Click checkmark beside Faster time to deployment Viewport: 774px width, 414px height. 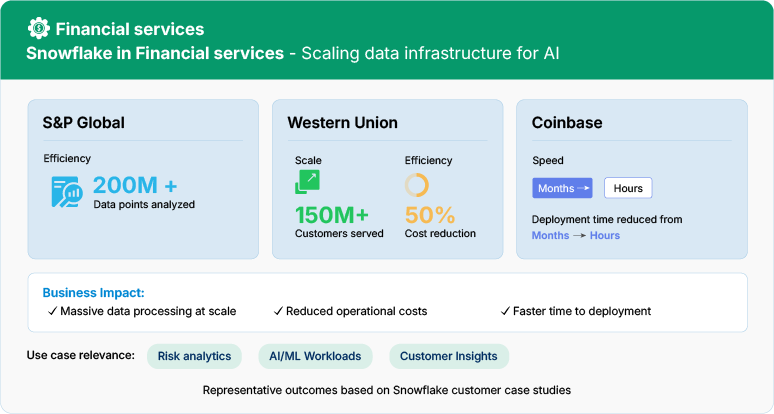click(505, 311)
